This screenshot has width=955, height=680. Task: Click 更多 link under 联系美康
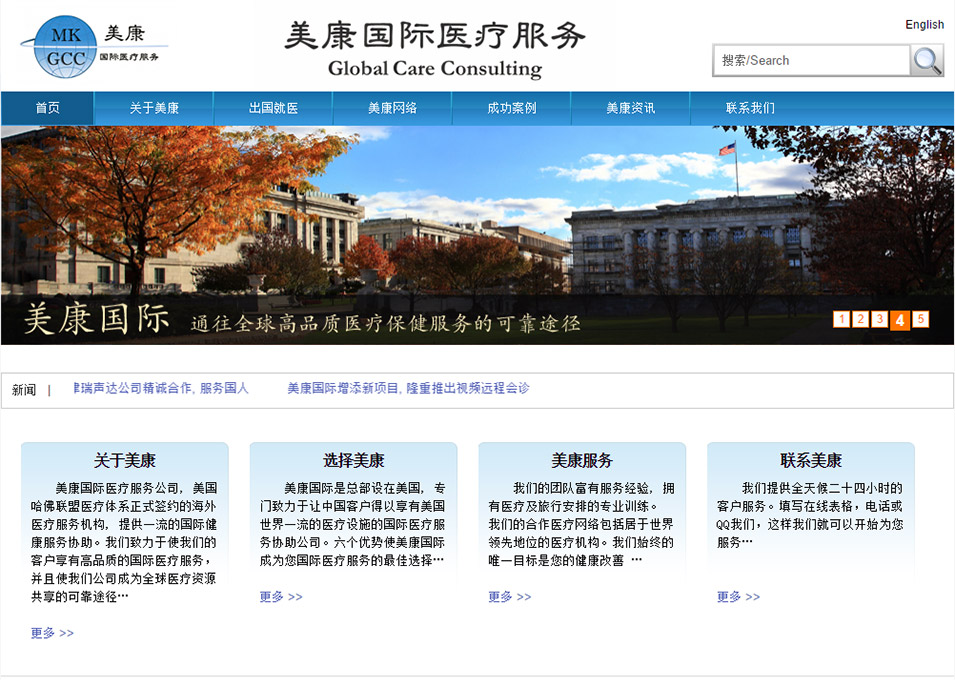[738, 597]
